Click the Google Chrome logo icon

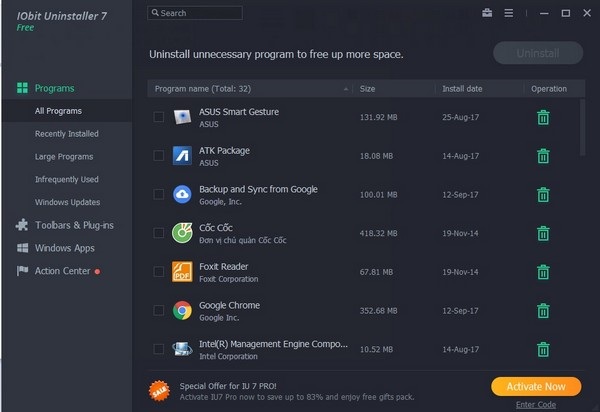click(182, 310)
